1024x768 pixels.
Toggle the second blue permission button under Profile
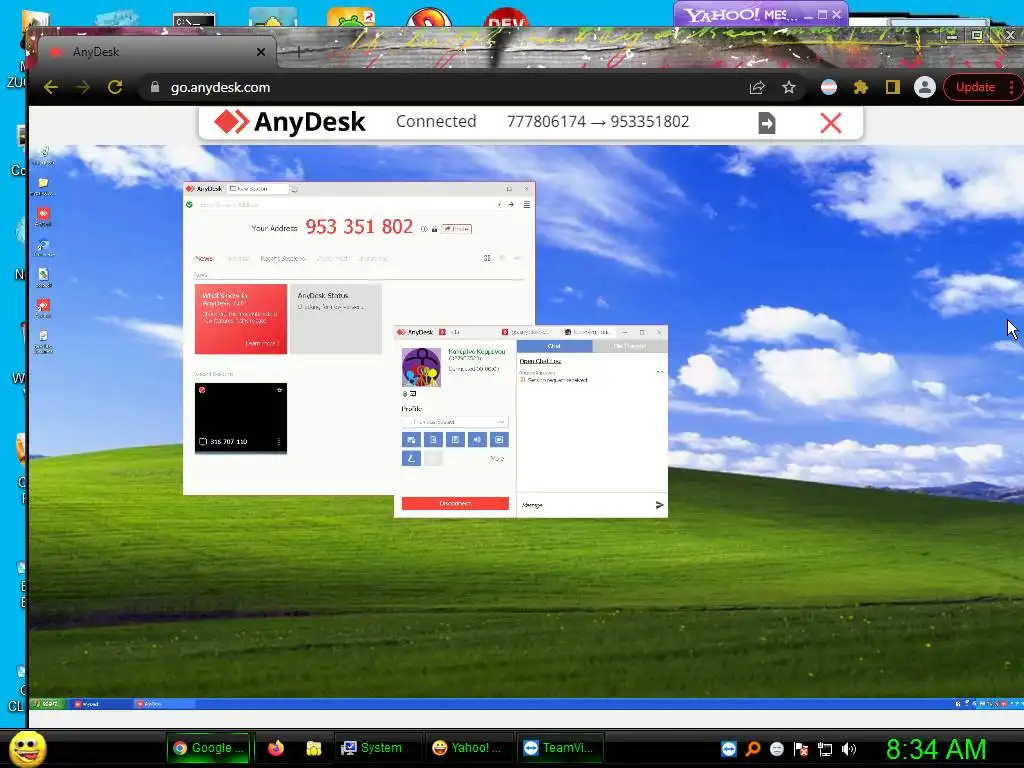click(x=433, y=440)
